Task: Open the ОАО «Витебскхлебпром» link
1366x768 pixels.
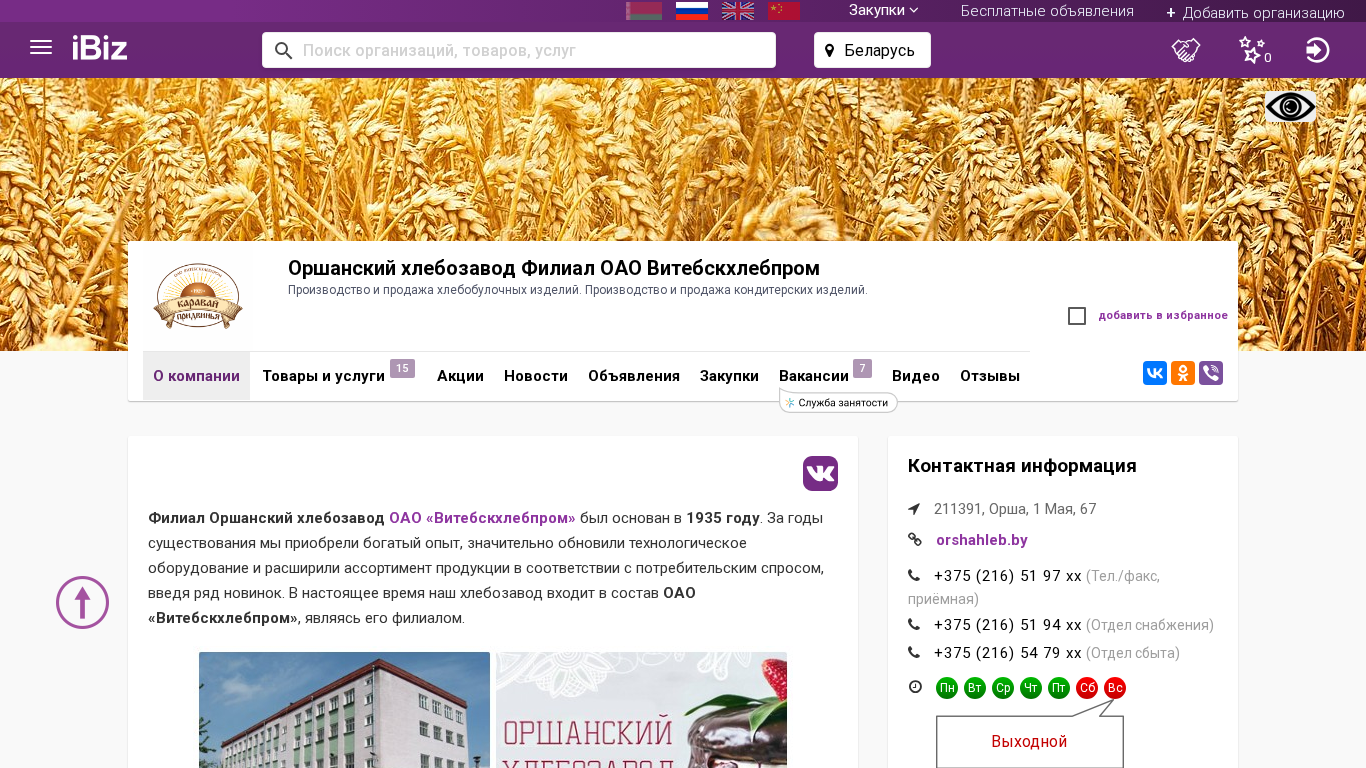Action: (482, 518)
